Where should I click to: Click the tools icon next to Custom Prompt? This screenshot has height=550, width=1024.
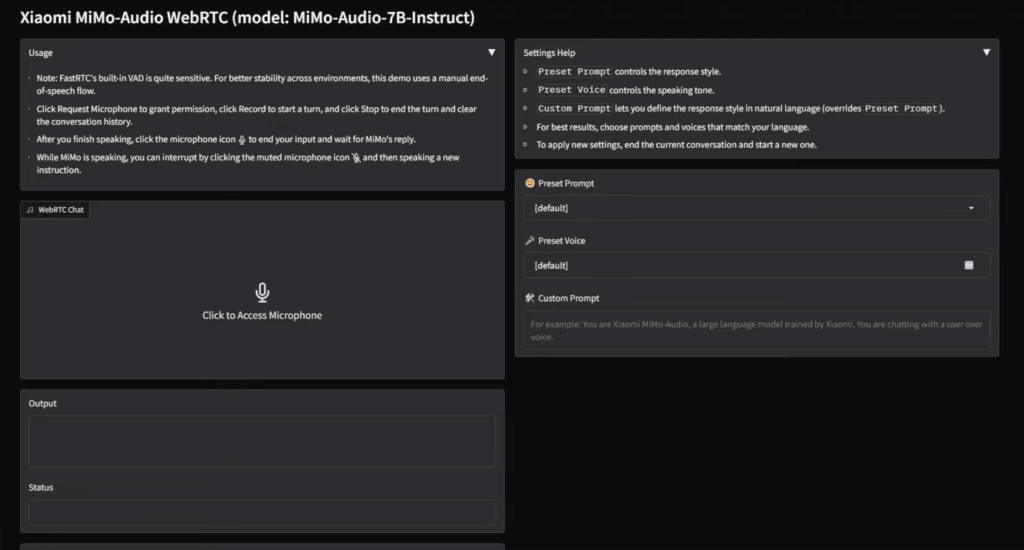coord(529,298)
